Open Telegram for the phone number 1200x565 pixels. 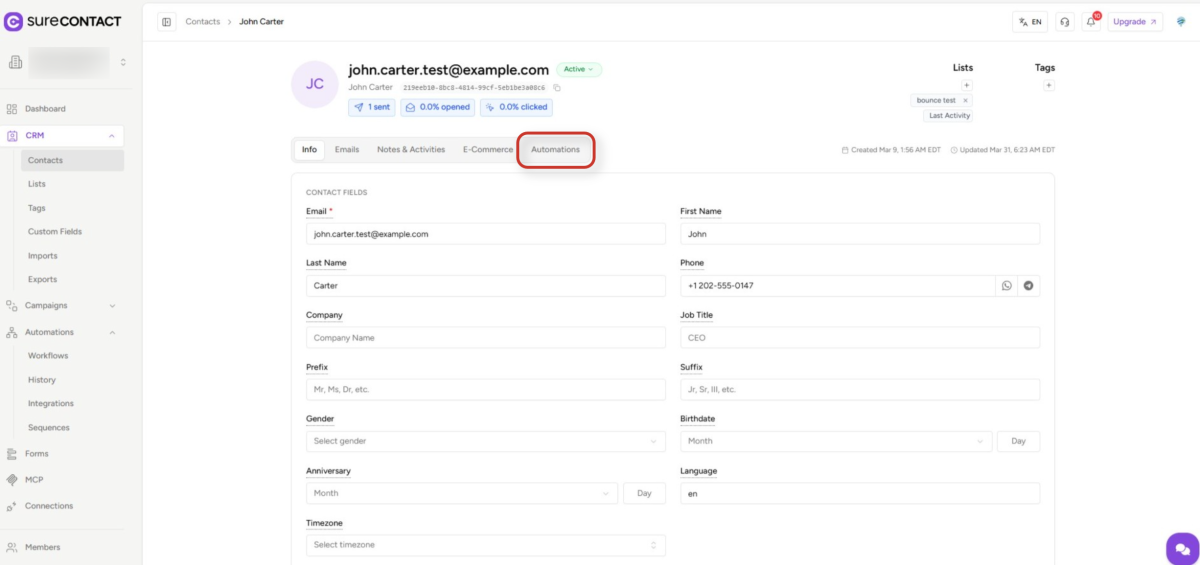coord(1029,286)
